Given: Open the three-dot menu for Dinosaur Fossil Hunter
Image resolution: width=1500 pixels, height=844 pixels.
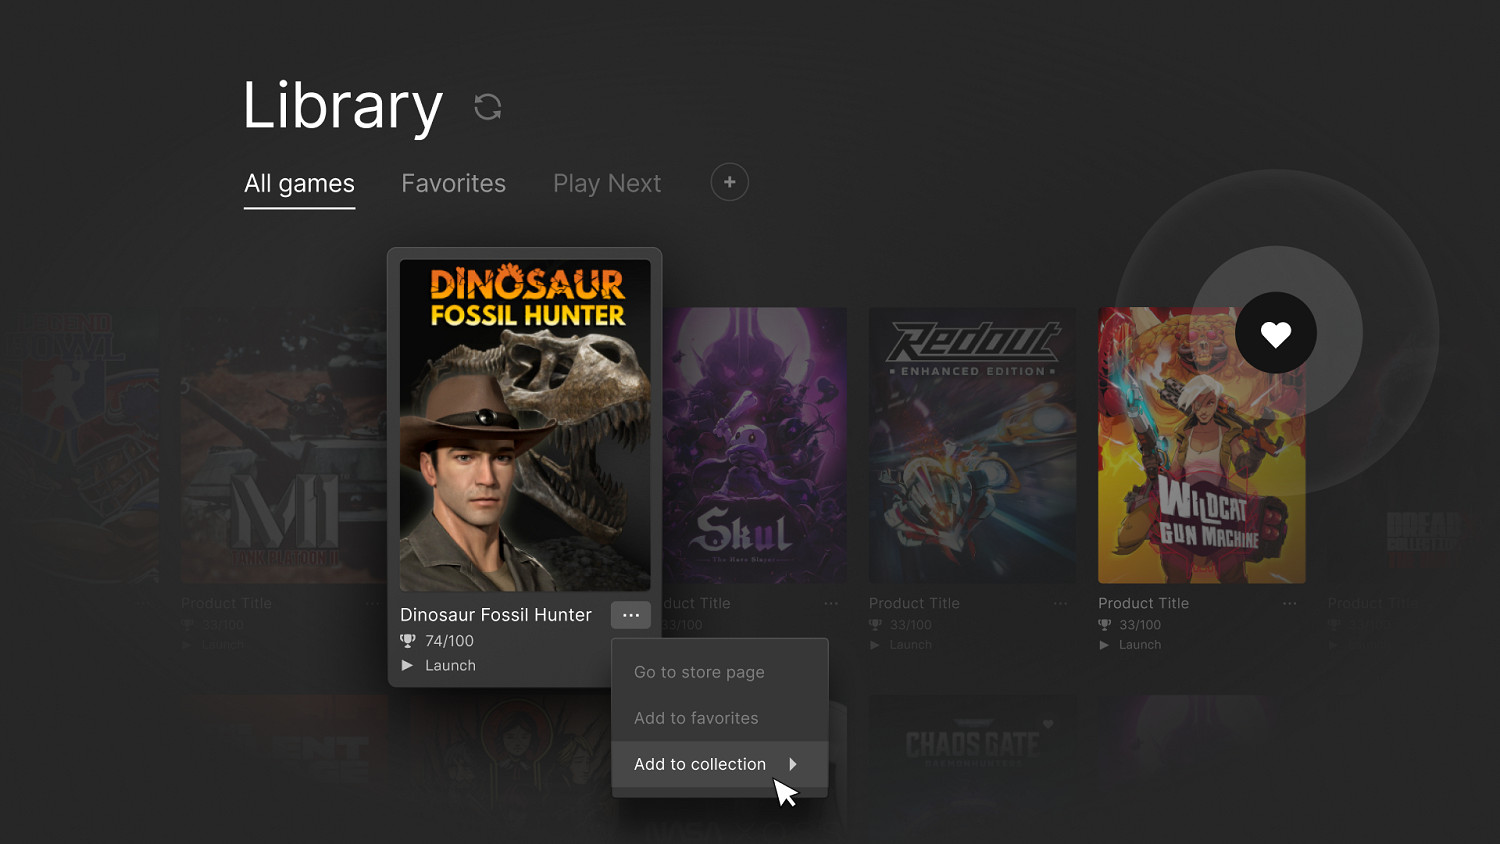Looking at the screenshot, I should coord(630,615).
